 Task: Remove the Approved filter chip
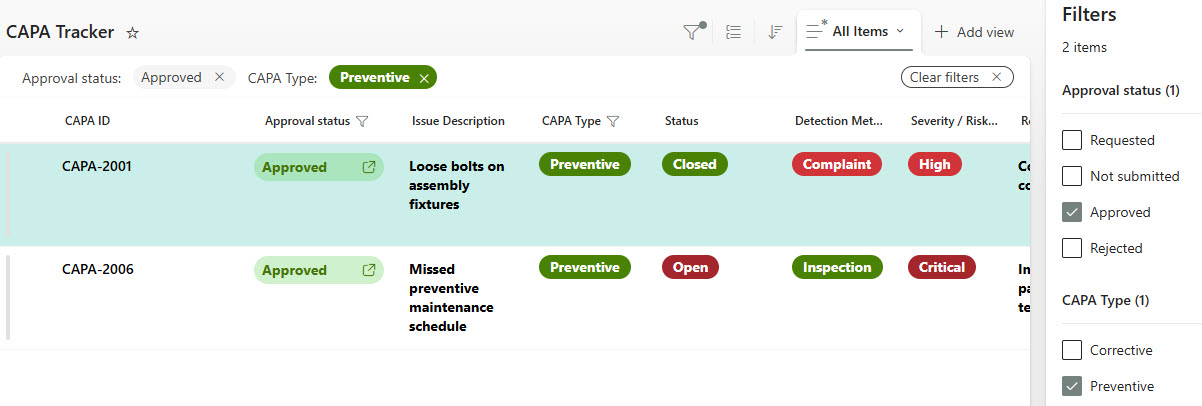pyautogui.click(x=219, y=78)
